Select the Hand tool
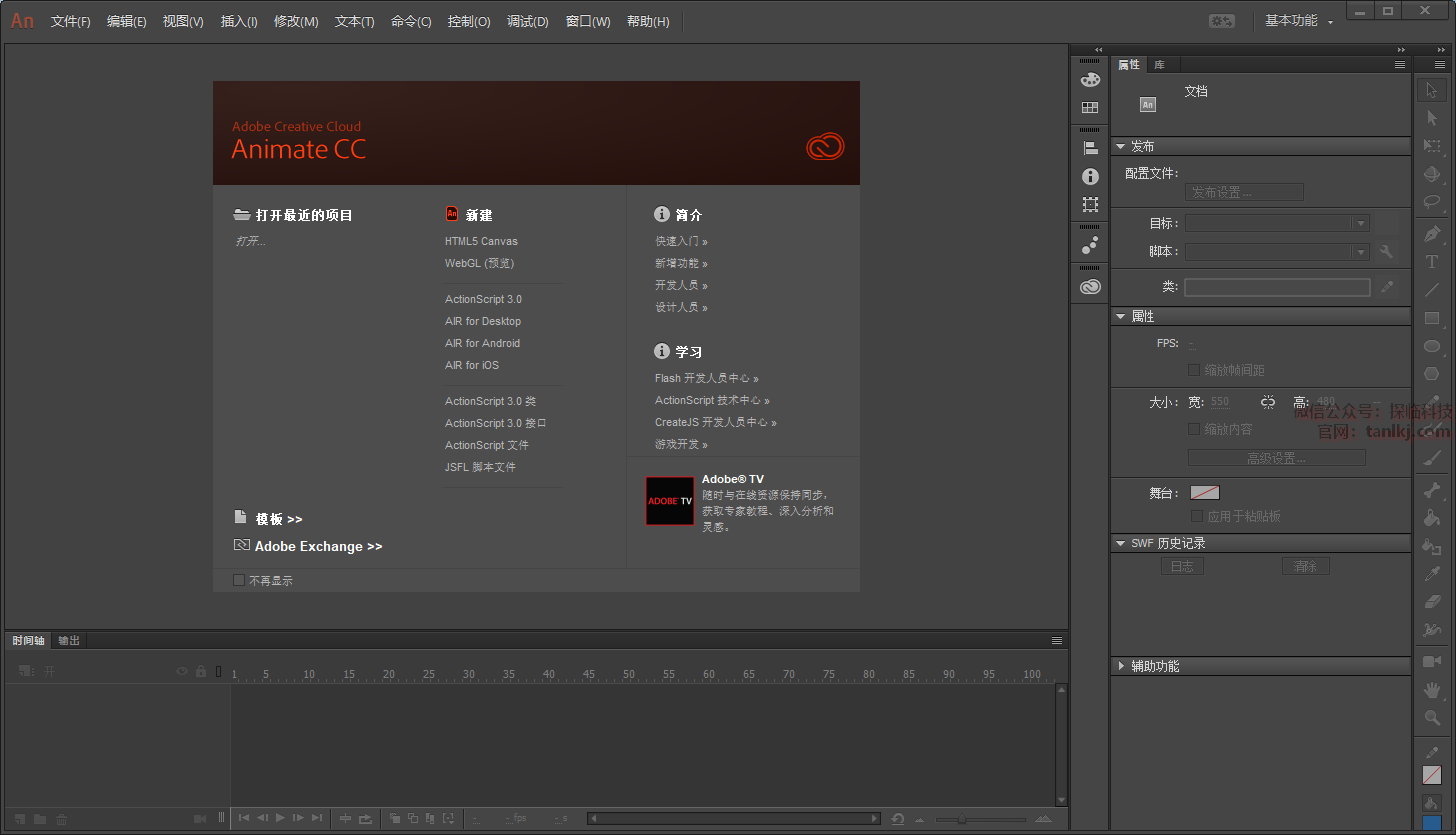1456x835 pixels. coord(1432,690)
